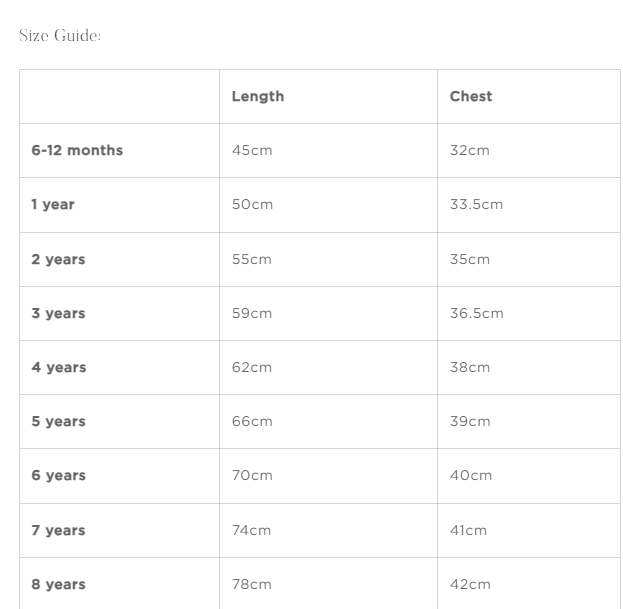
Task: Click the 5 years row label
Action: tap(58, 421)
